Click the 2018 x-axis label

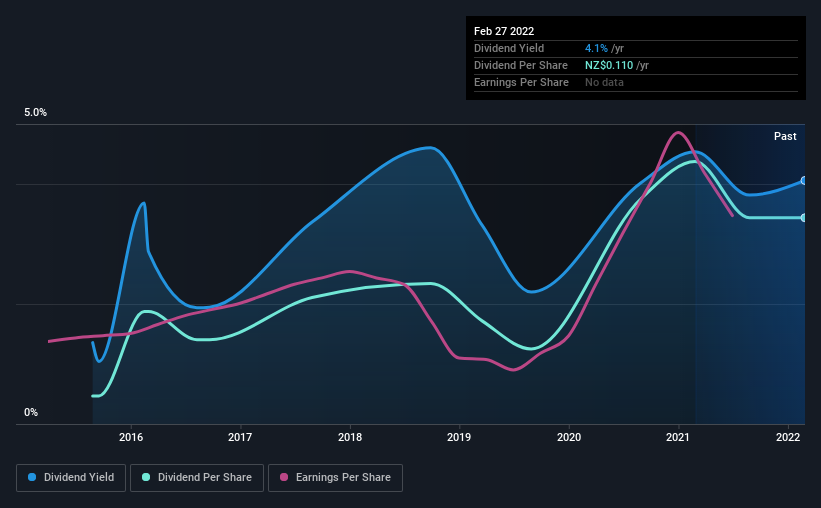[x=350, y=437]
